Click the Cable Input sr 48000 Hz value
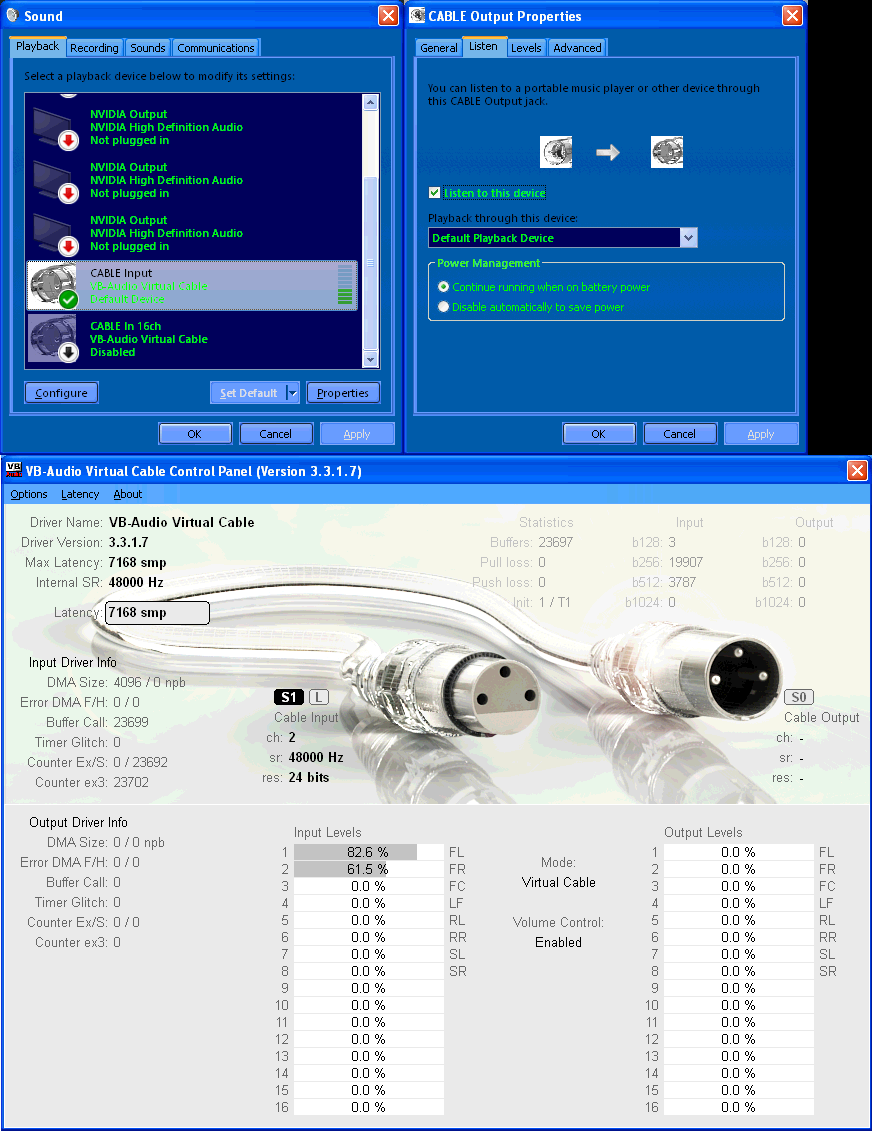Viewport: 872px width, 1132px height. point(316,757)
